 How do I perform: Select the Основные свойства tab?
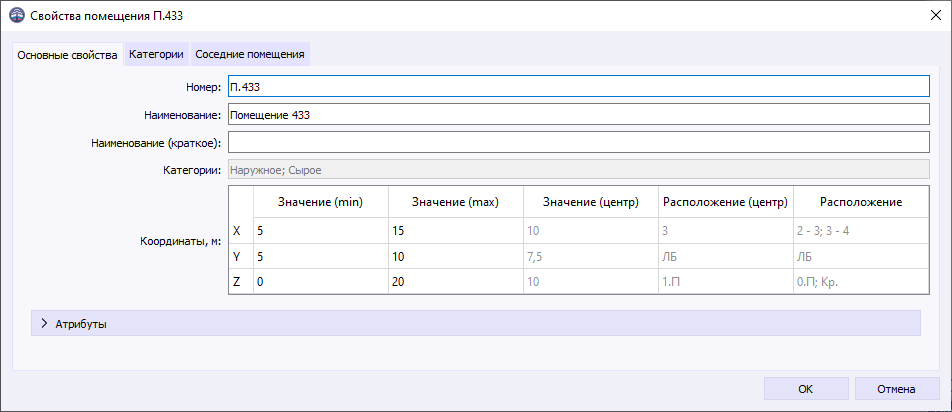coord(68,55)
